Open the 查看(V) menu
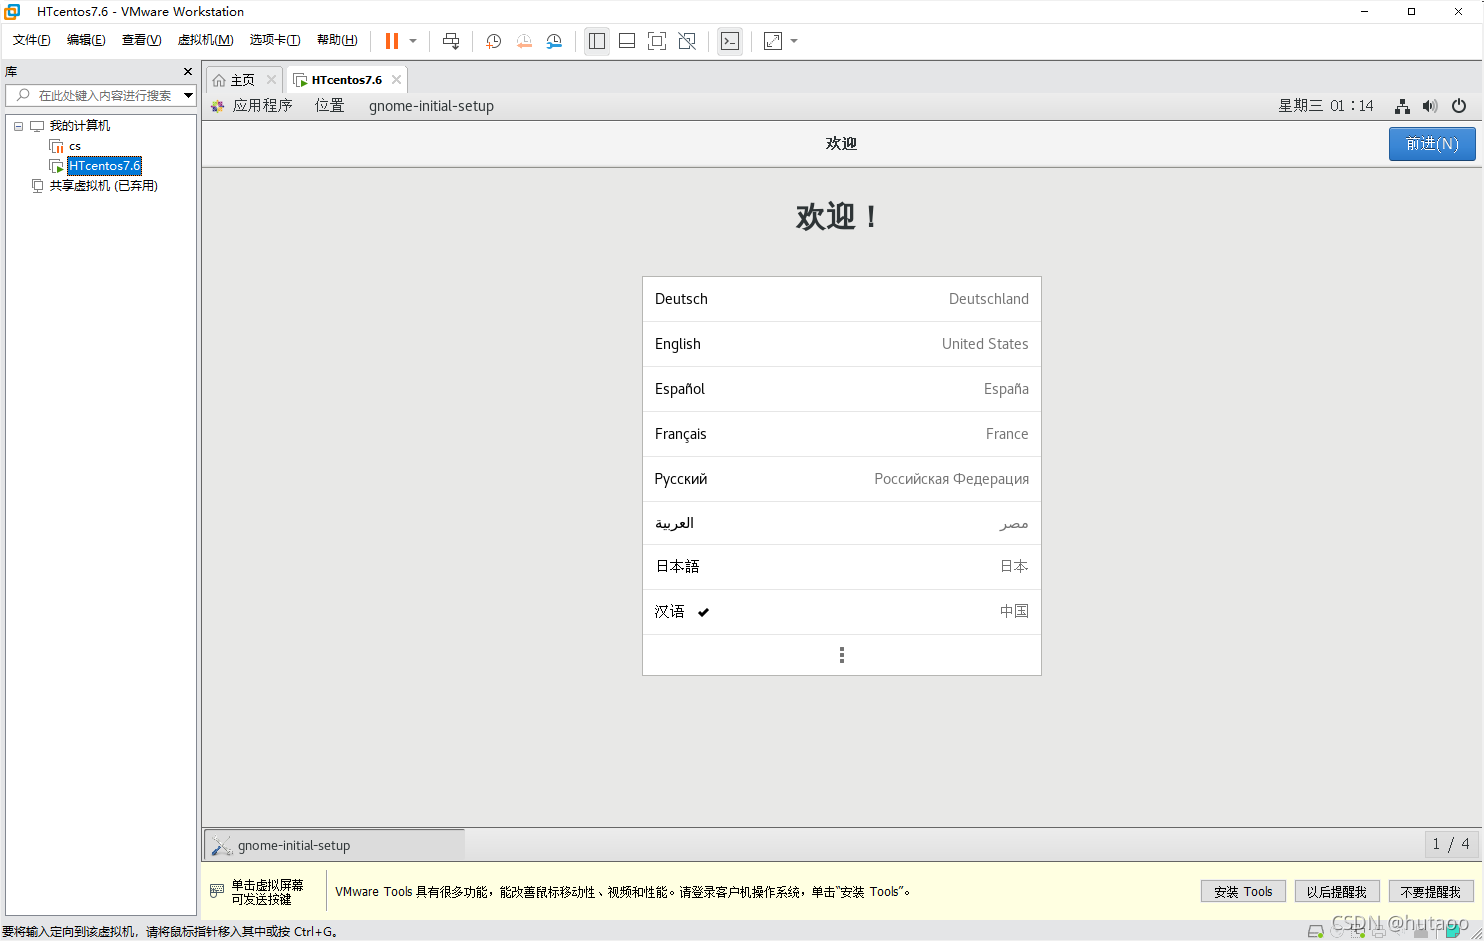 (141, 40)
